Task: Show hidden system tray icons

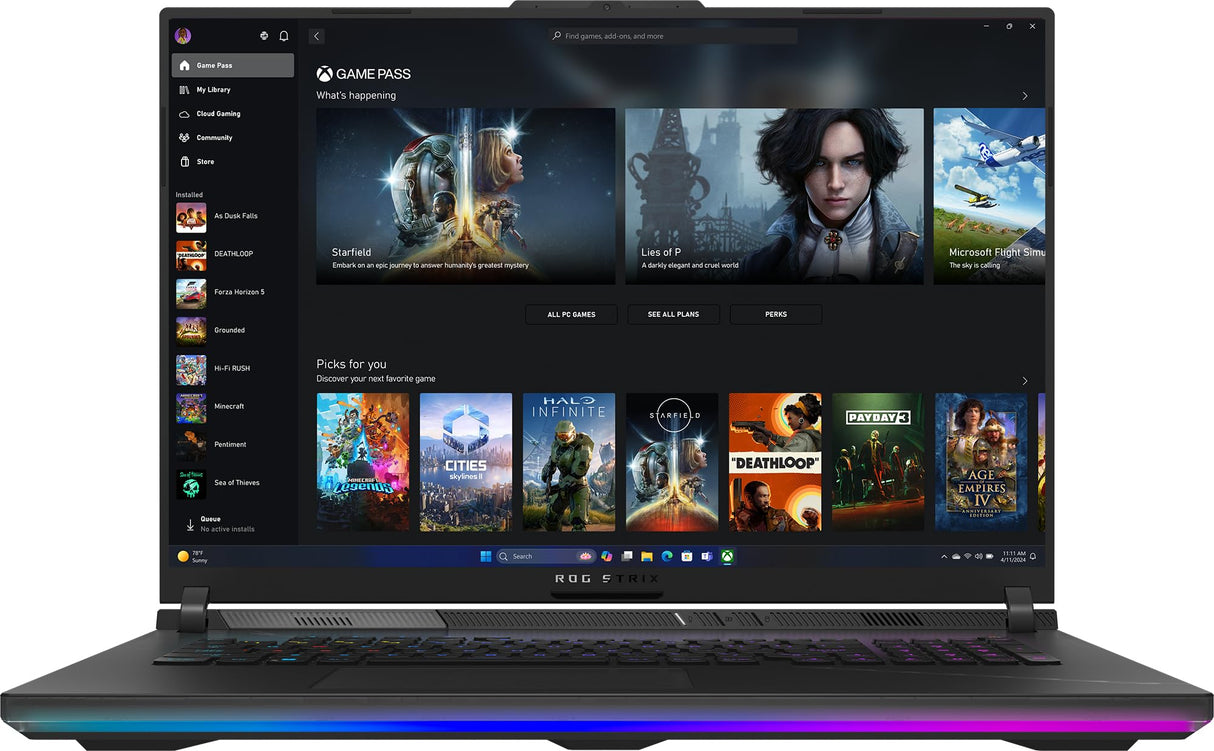Action: [x=943, y=556]
